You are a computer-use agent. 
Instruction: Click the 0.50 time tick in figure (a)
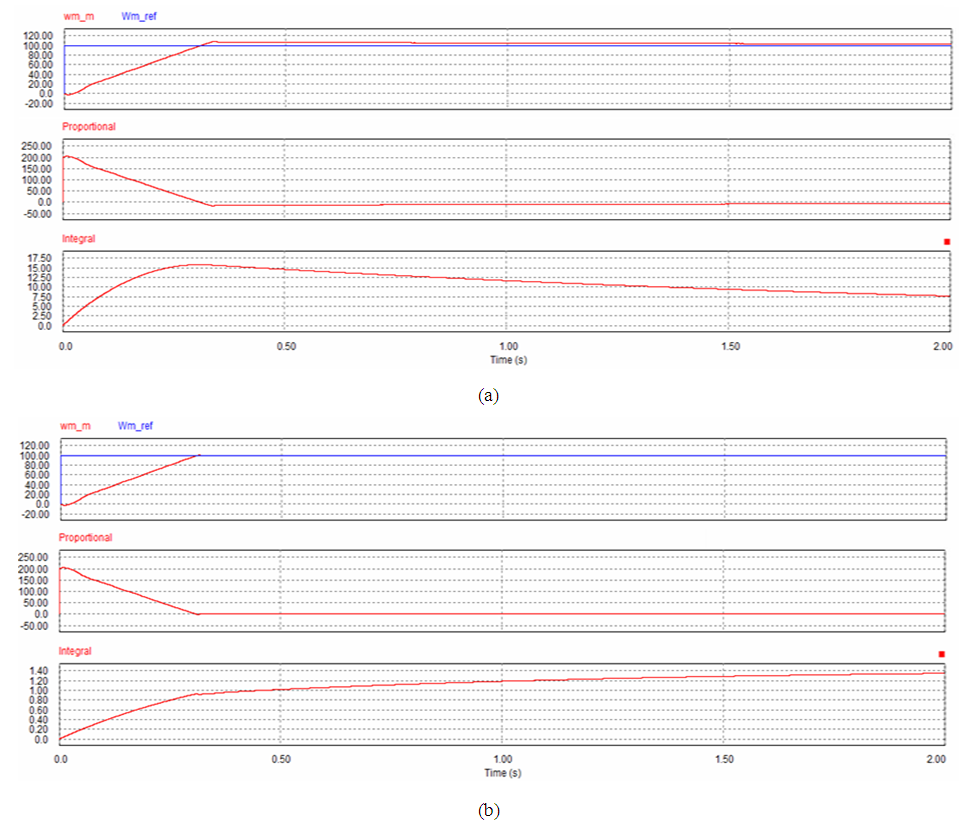tap(285, 346)
